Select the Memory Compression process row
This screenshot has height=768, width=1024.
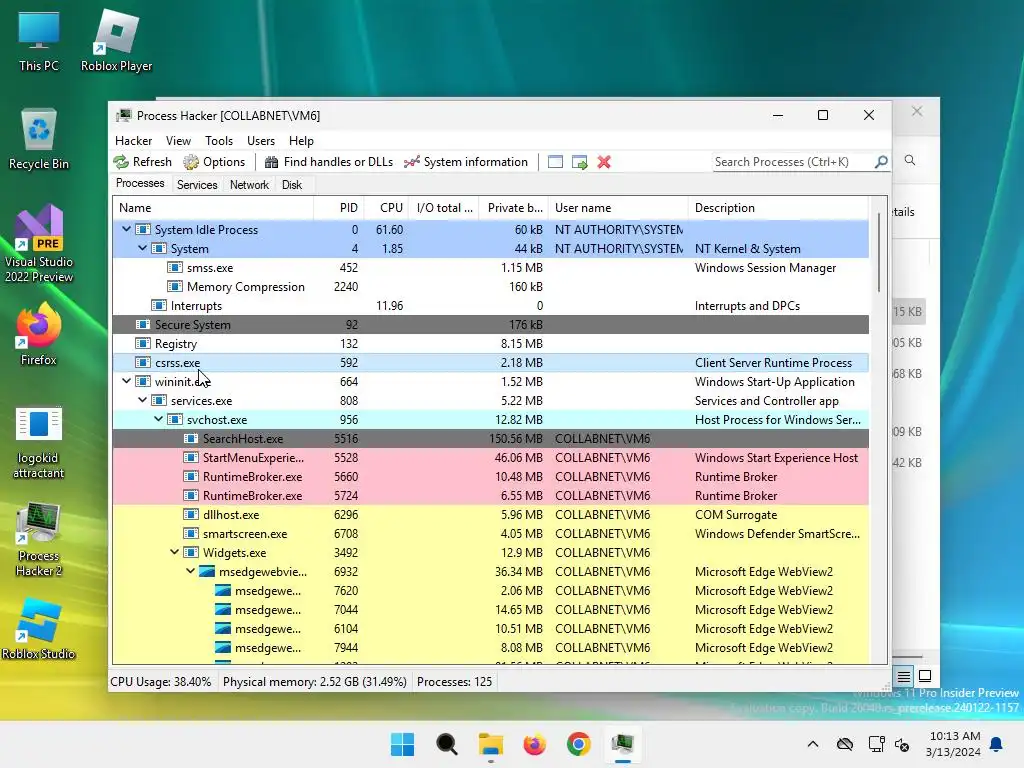(x=490, y=286)
